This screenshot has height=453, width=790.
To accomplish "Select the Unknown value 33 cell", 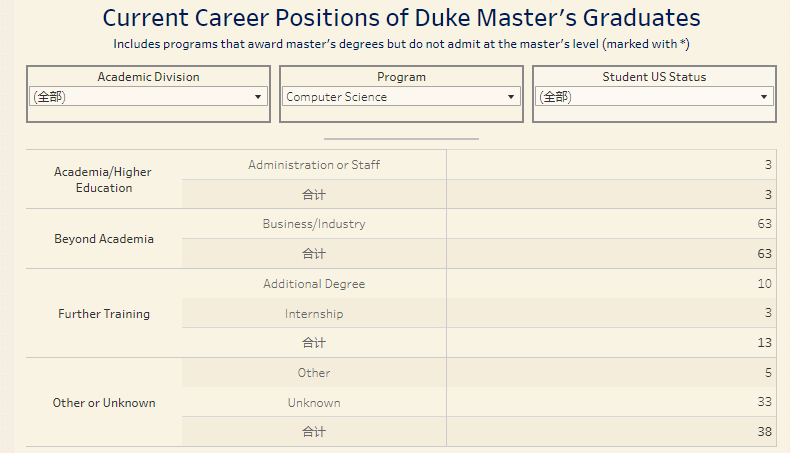I will tap(611, 402).
